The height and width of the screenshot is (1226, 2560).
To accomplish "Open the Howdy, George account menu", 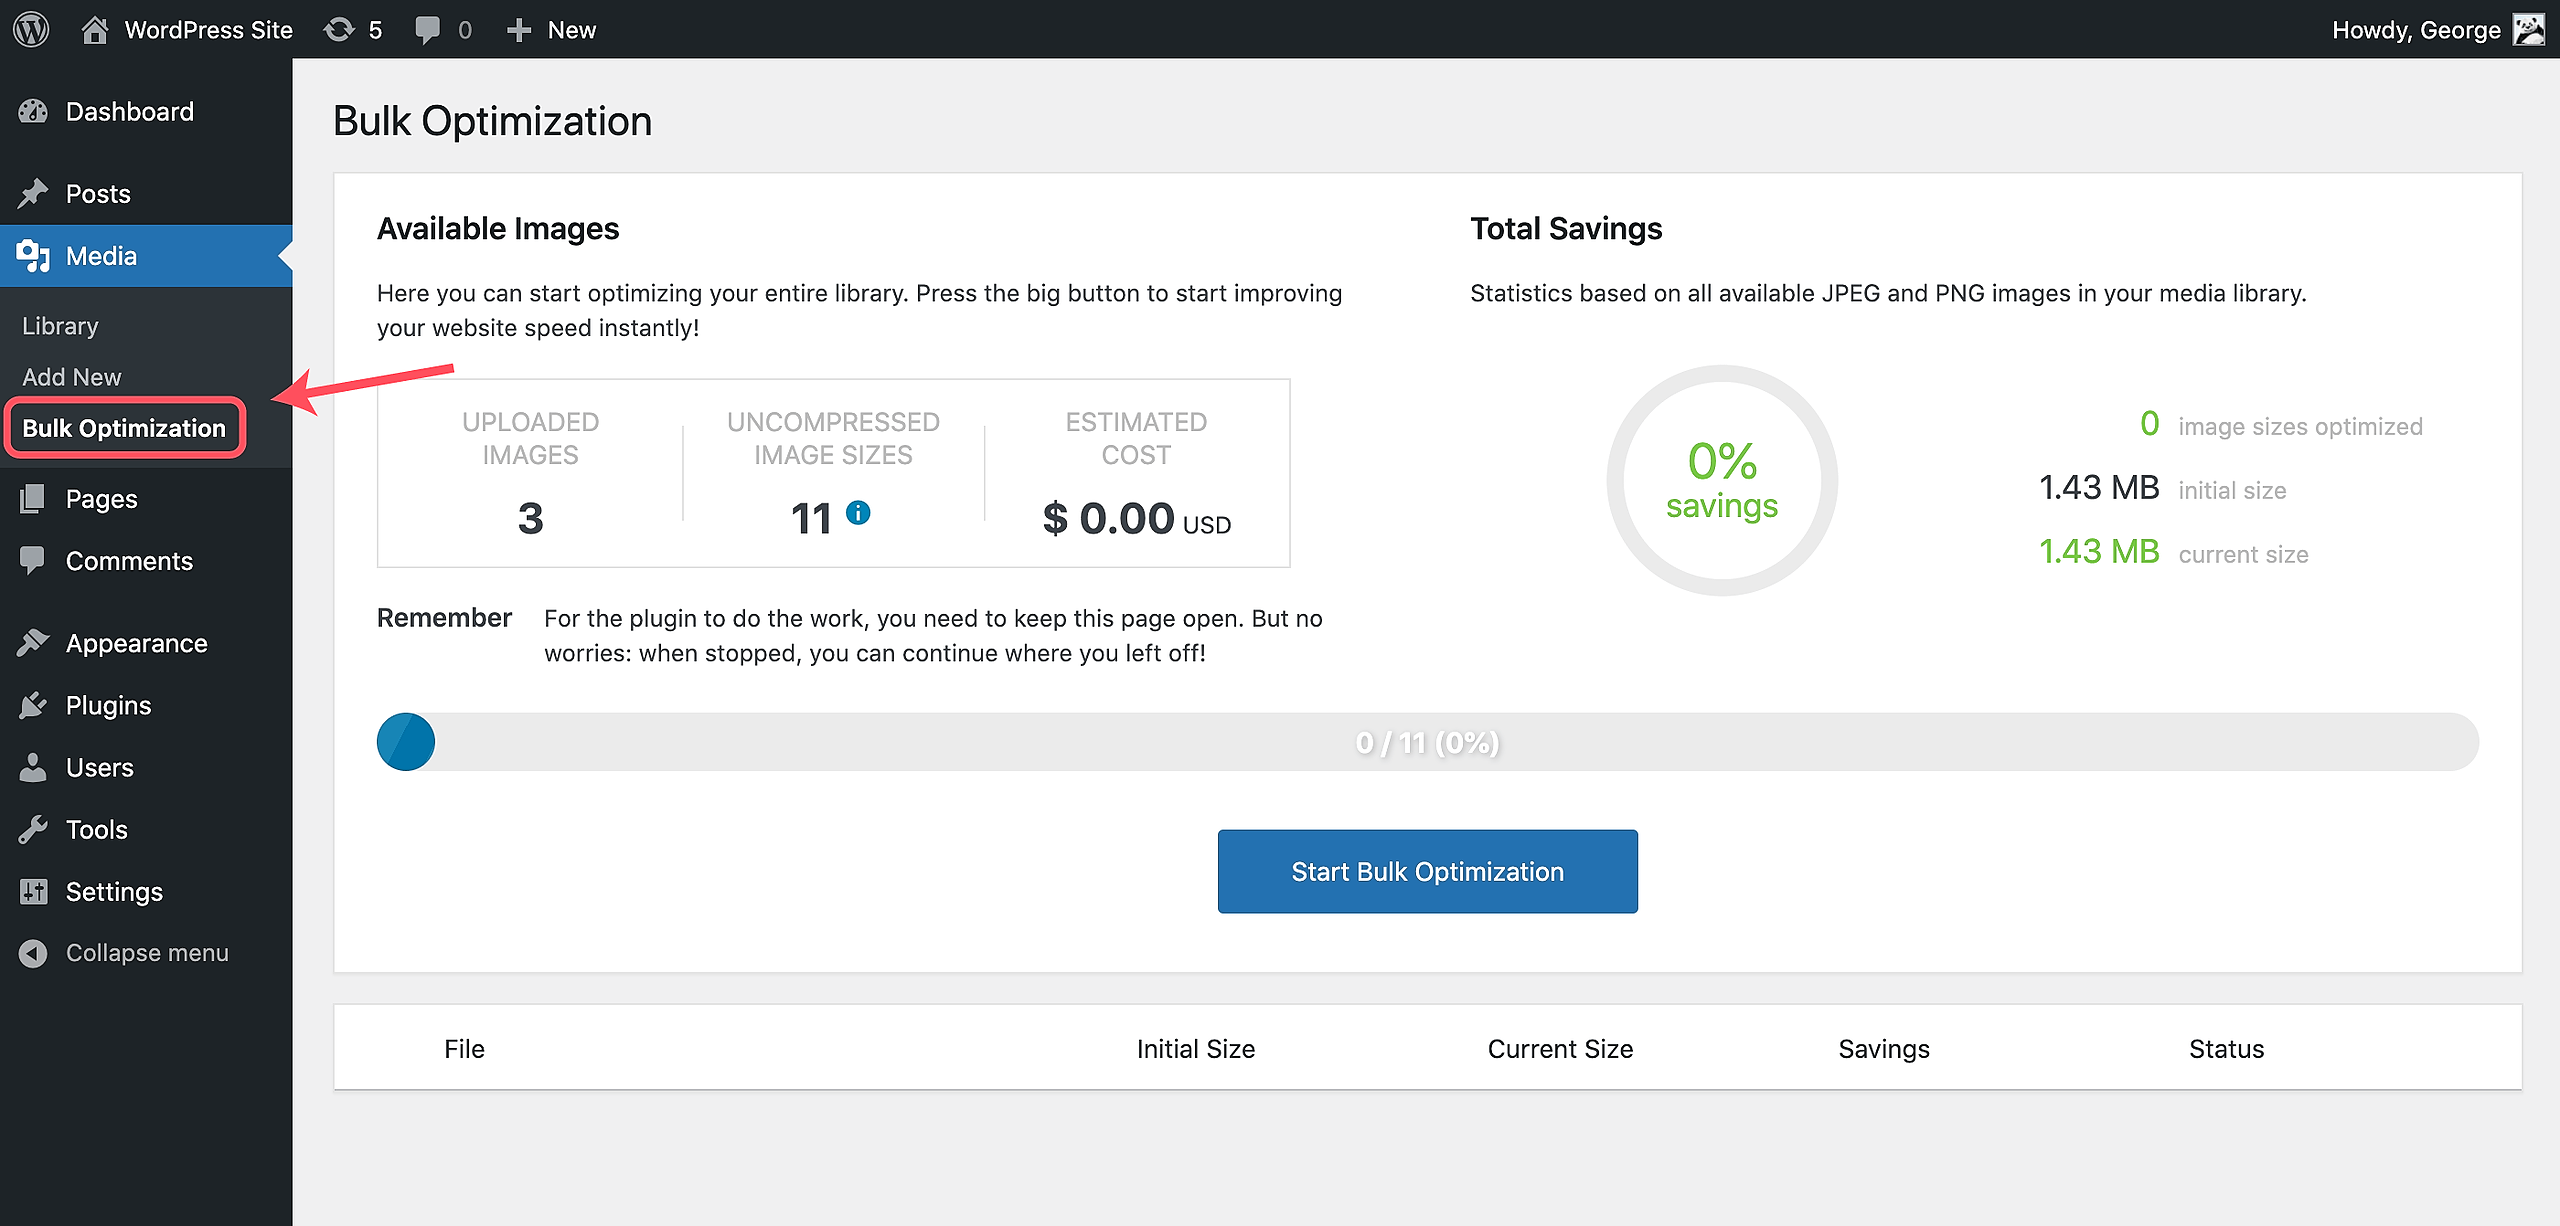I will coord(2415,30).
